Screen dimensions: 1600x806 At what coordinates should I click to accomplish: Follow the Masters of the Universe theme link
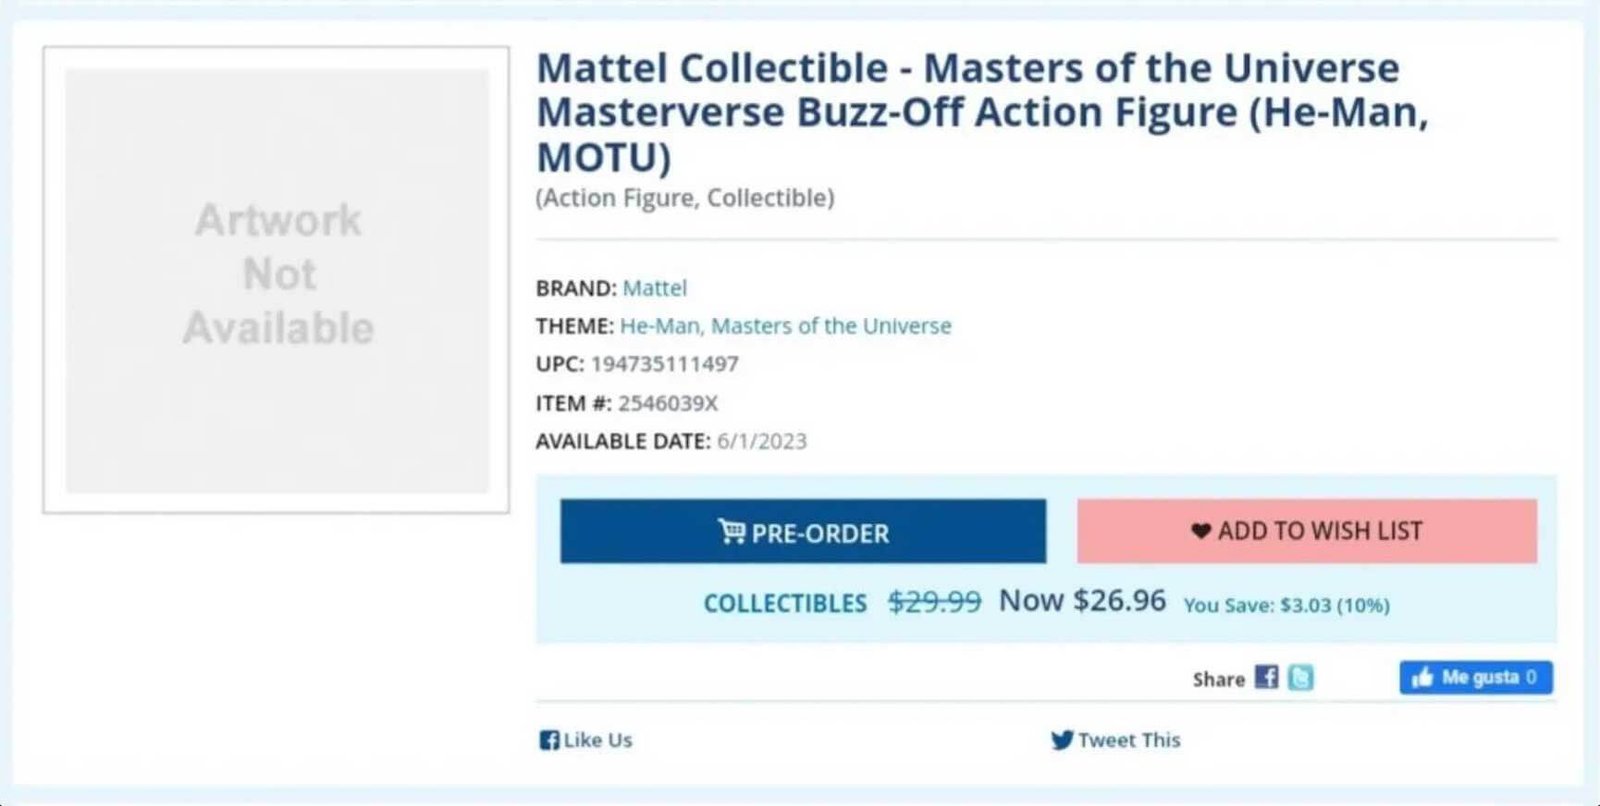(831, 326)
